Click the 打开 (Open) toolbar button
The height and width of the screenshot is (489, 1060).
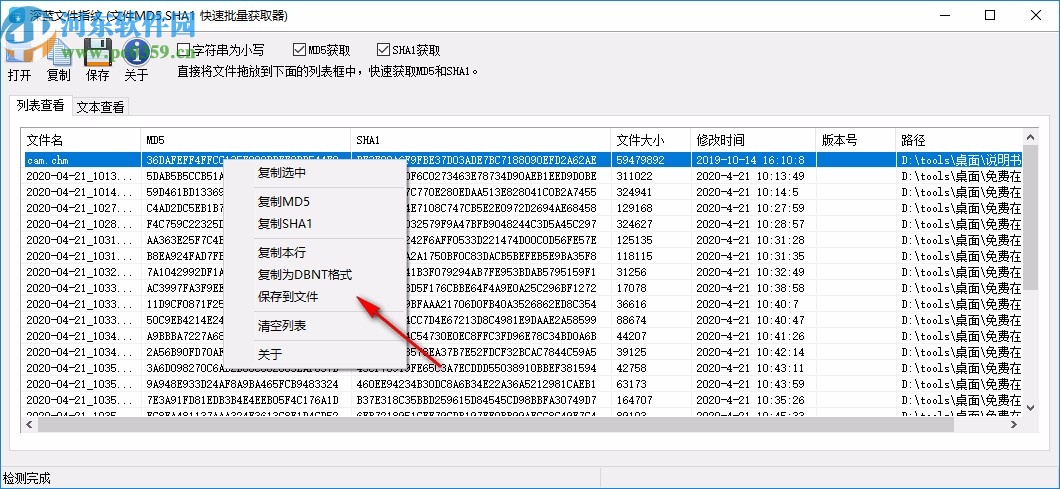(20, 60)
